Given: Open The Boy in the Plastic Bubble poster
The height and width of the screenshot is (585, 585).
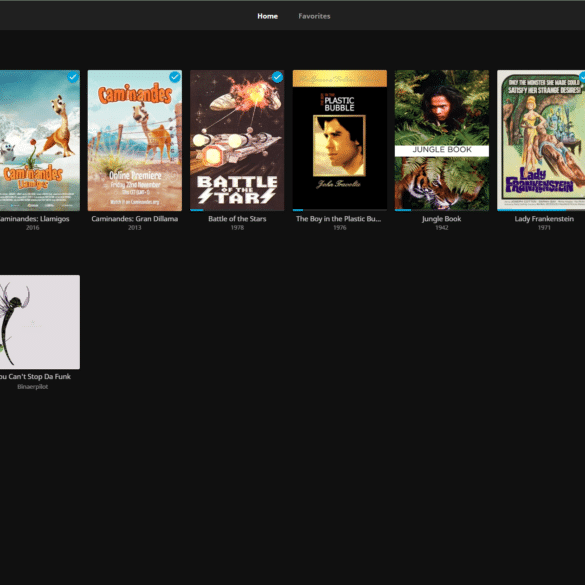Looking at the screenshot, I should click(340, 140).
